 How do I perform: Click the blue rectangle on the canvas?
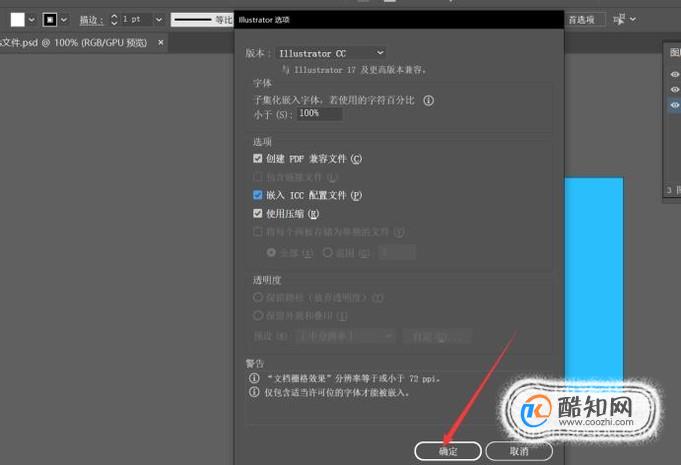(594, 278)
